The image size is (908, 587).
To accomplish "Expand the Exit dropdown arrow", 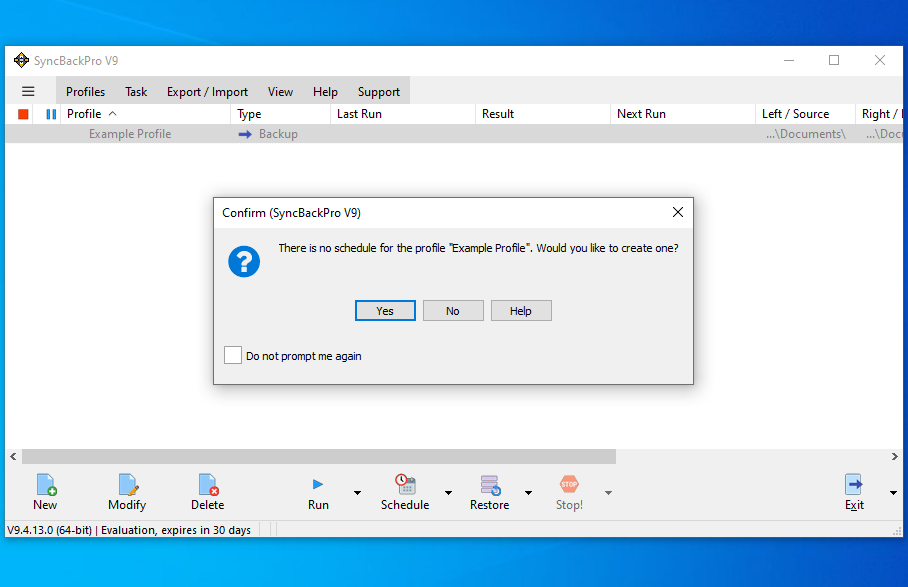I will click(x=893, y=493).
